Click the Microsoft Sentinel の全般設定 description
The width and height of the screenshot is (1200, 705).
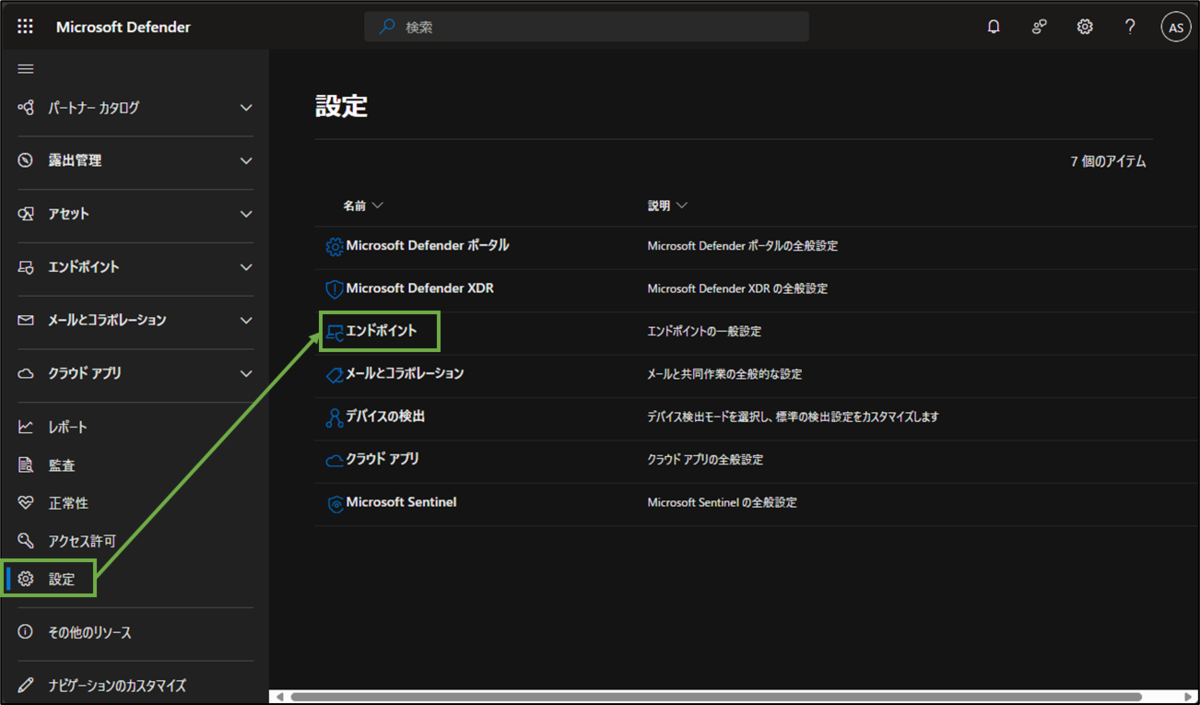(722, 503)
